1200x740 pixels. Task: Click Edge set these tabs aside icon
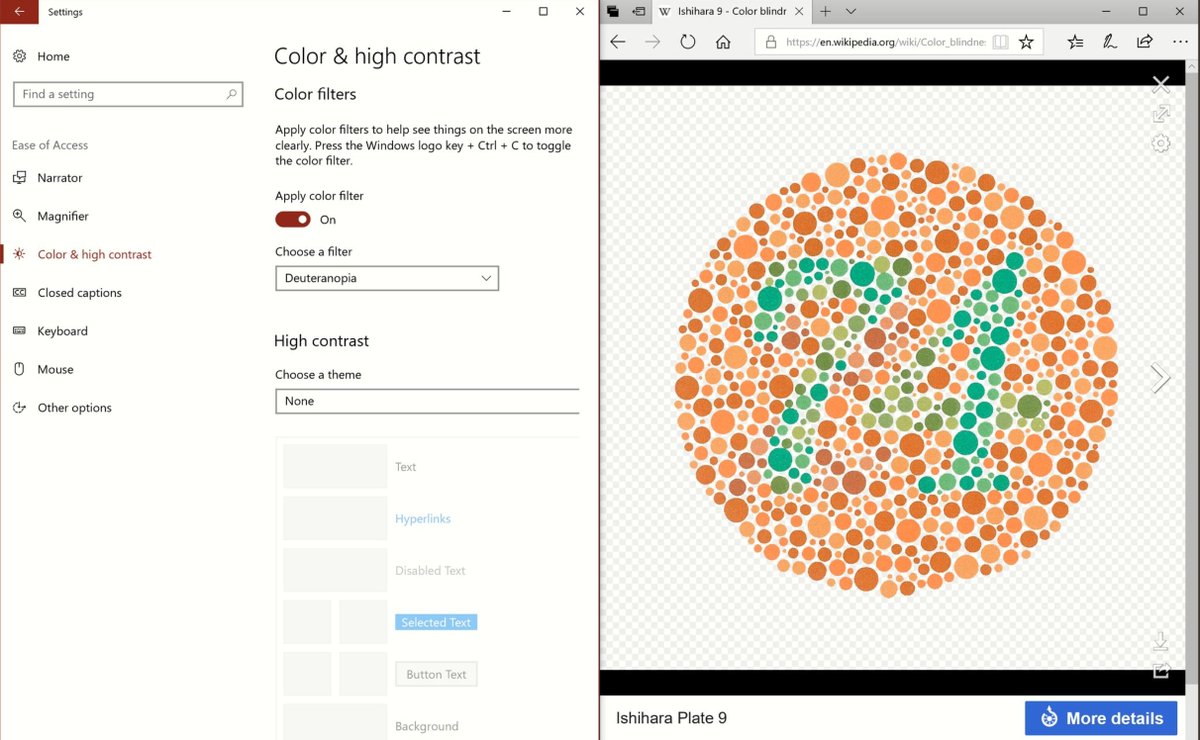pos(638,12)
